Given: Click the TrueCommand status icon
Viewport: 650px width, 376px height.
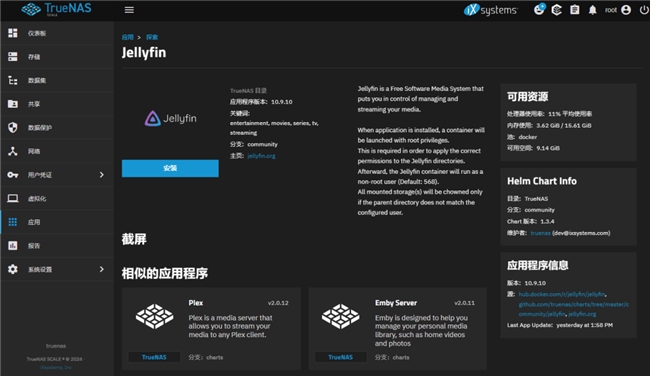Looking at the screenshot, I should (557, 10).
